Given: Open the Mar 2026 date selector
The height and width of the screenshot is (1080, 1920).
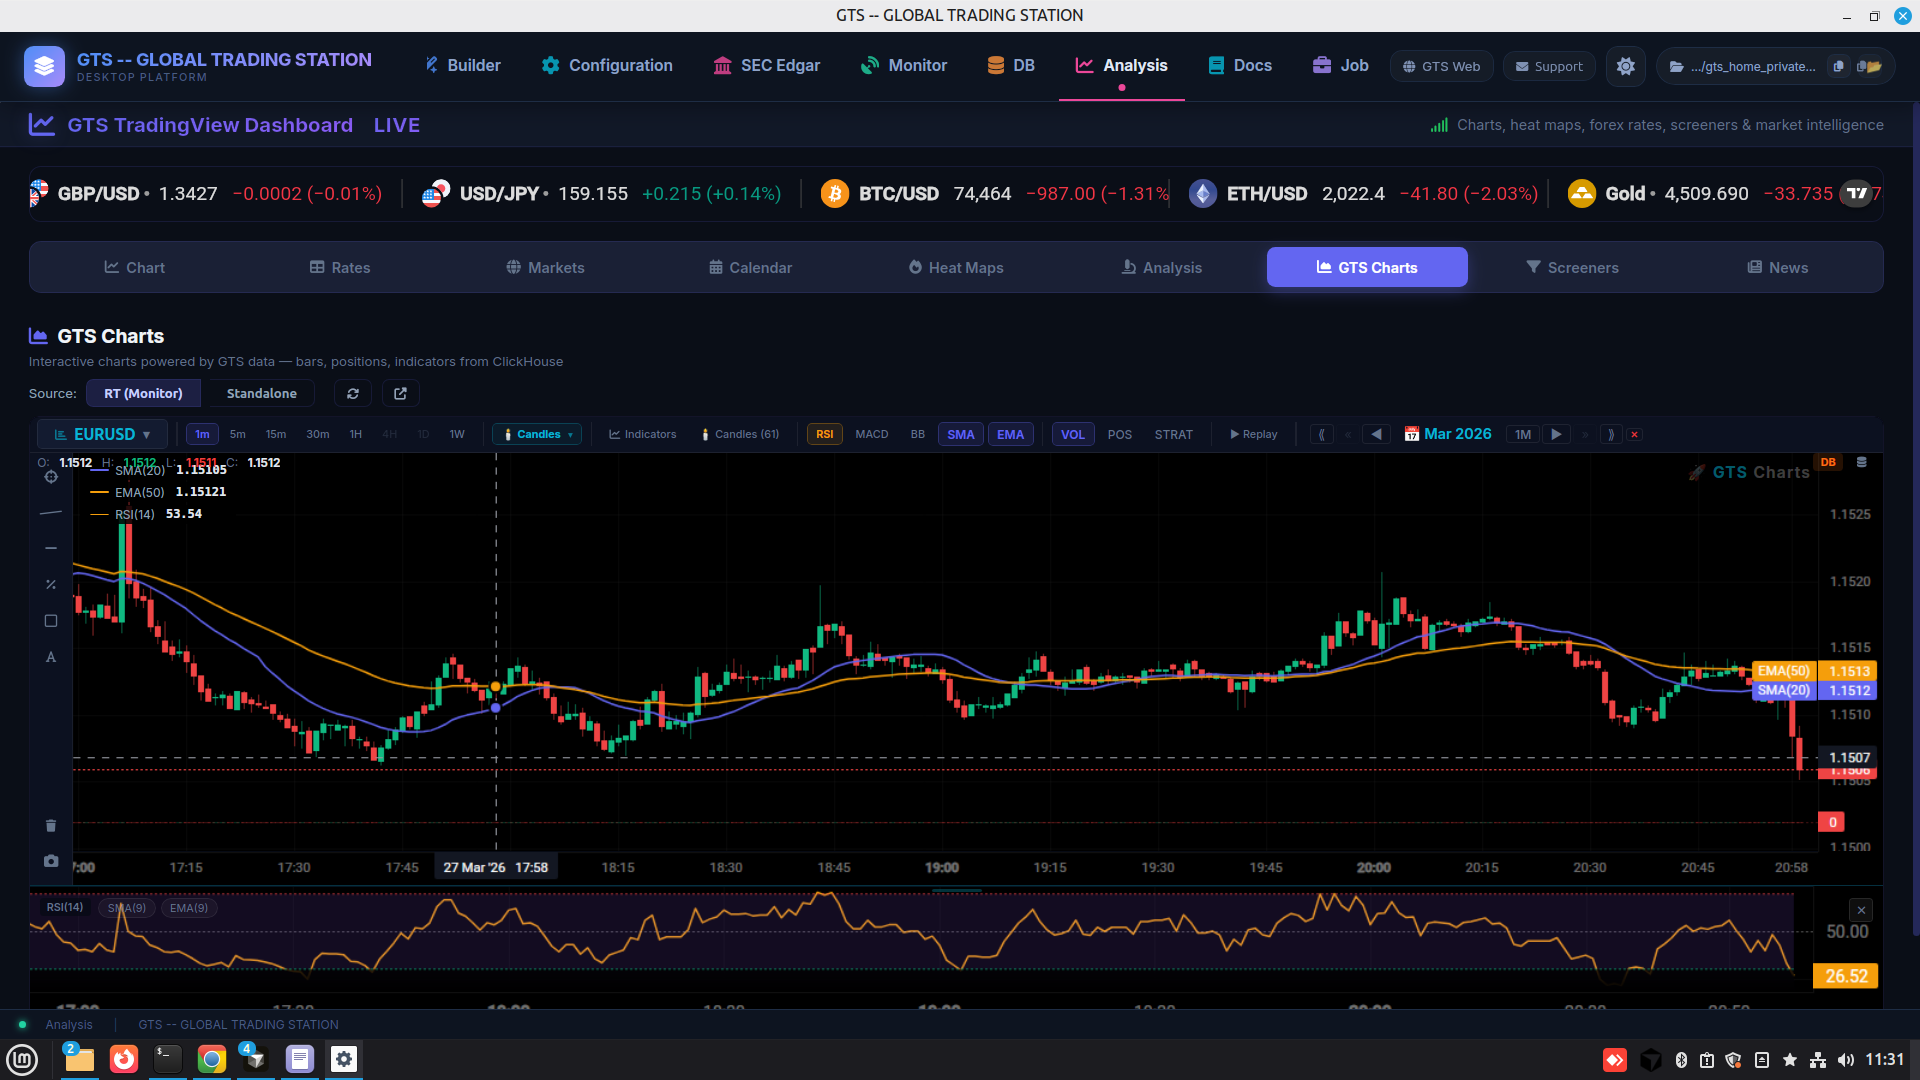Looking at the screenshot, I should click(1458, 434).
